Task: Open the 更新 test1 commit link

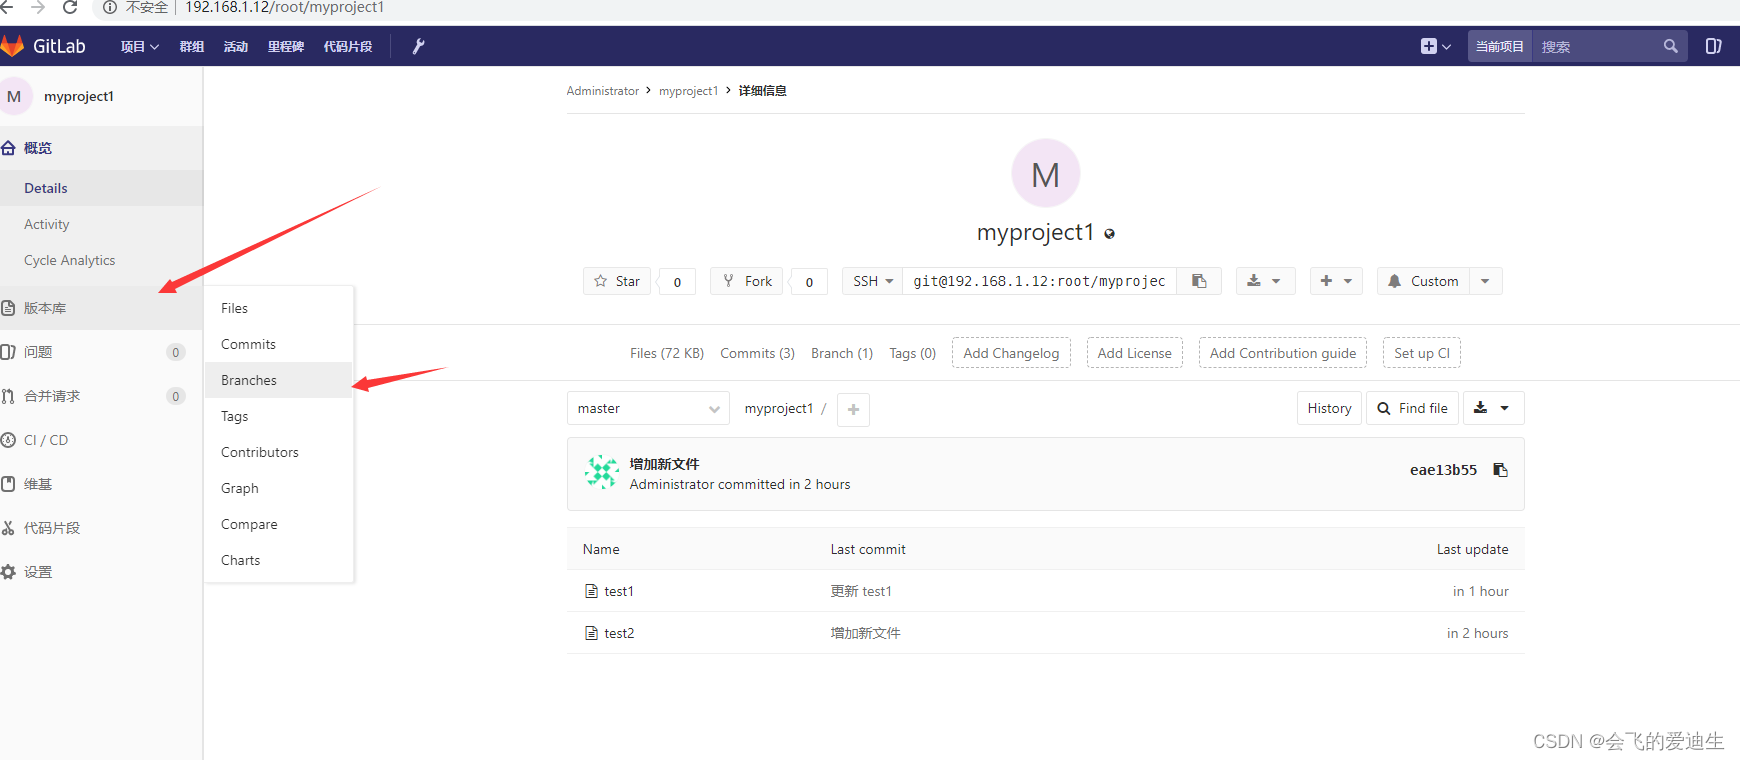Action: point(861,591)
